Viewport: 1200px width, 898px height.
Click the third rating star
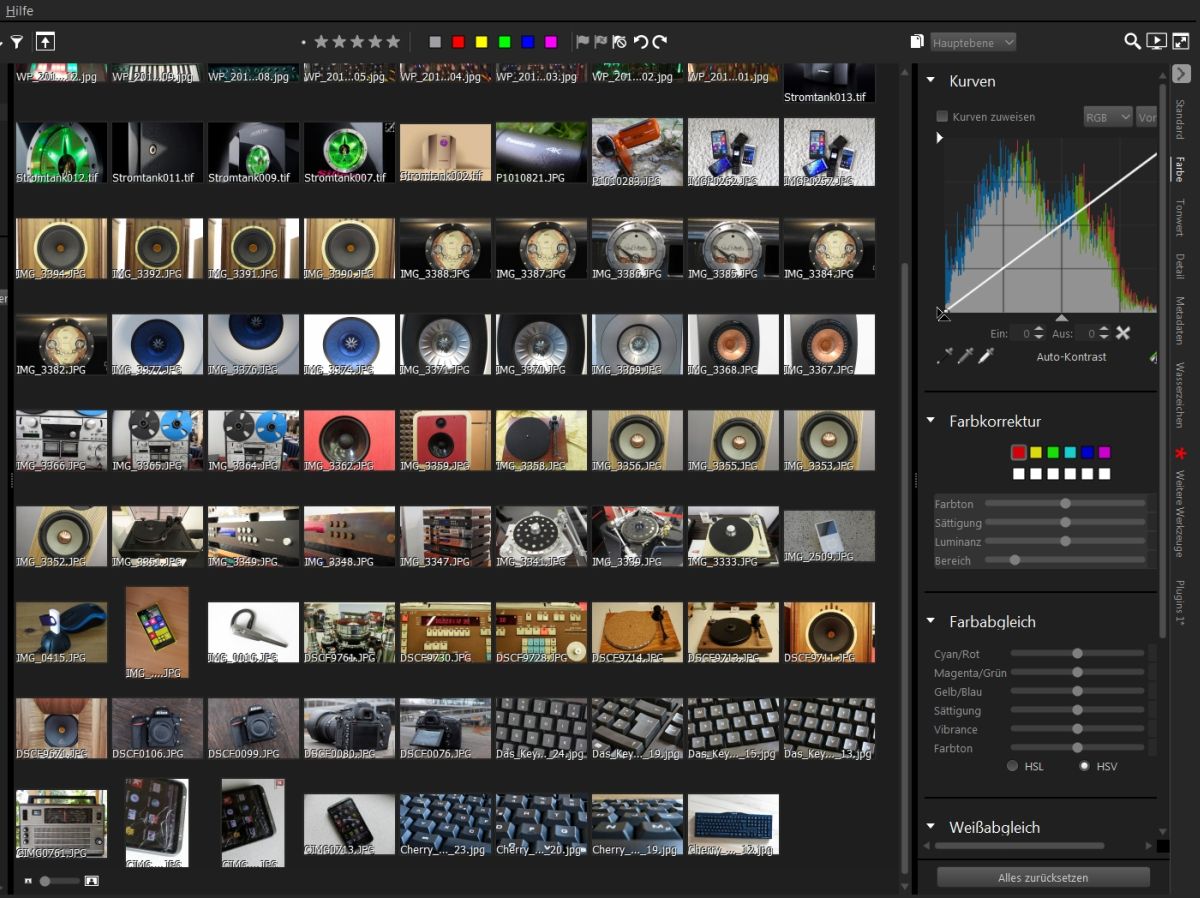pyautogui.click(x=357, y=42)
